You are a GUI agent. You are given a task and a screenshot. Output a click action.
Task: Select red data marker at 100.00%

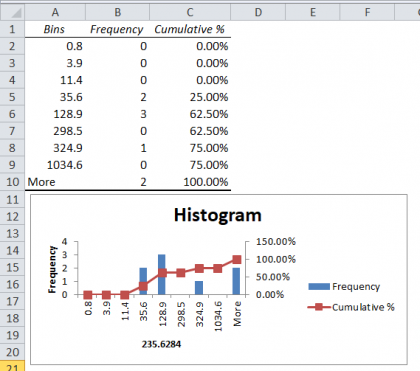coord(237,259)
